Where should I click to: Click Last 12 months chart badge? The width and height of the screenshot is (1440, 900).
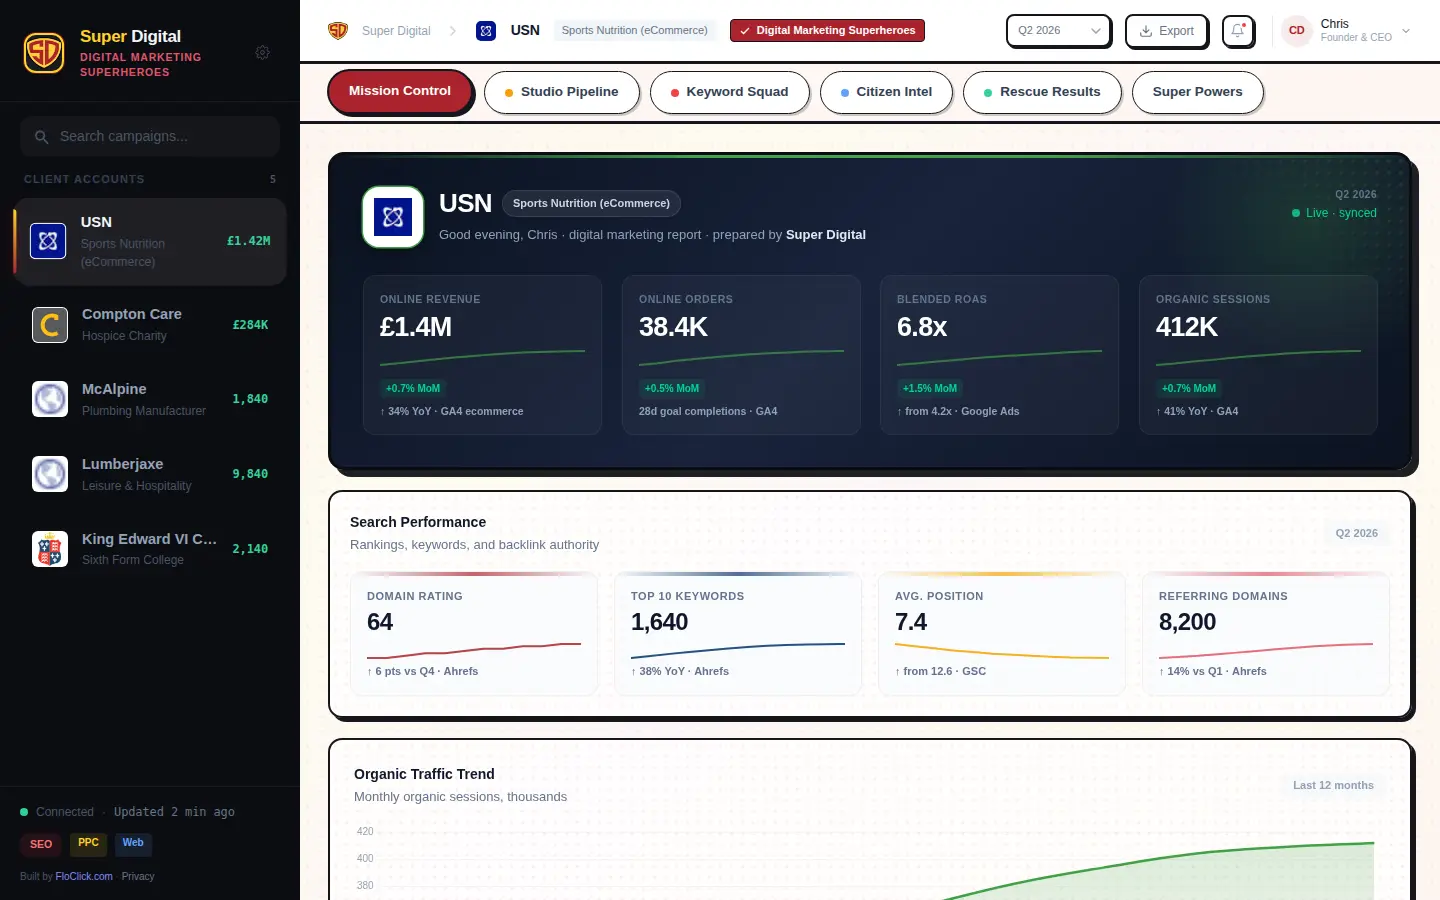pos(1333,785)
